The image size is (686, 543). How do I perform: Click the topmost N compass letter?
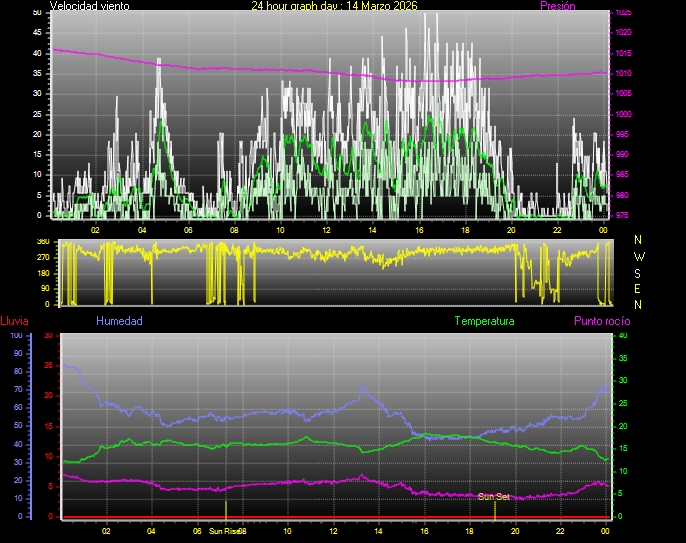pyautogui.click(x=639, y=240)
